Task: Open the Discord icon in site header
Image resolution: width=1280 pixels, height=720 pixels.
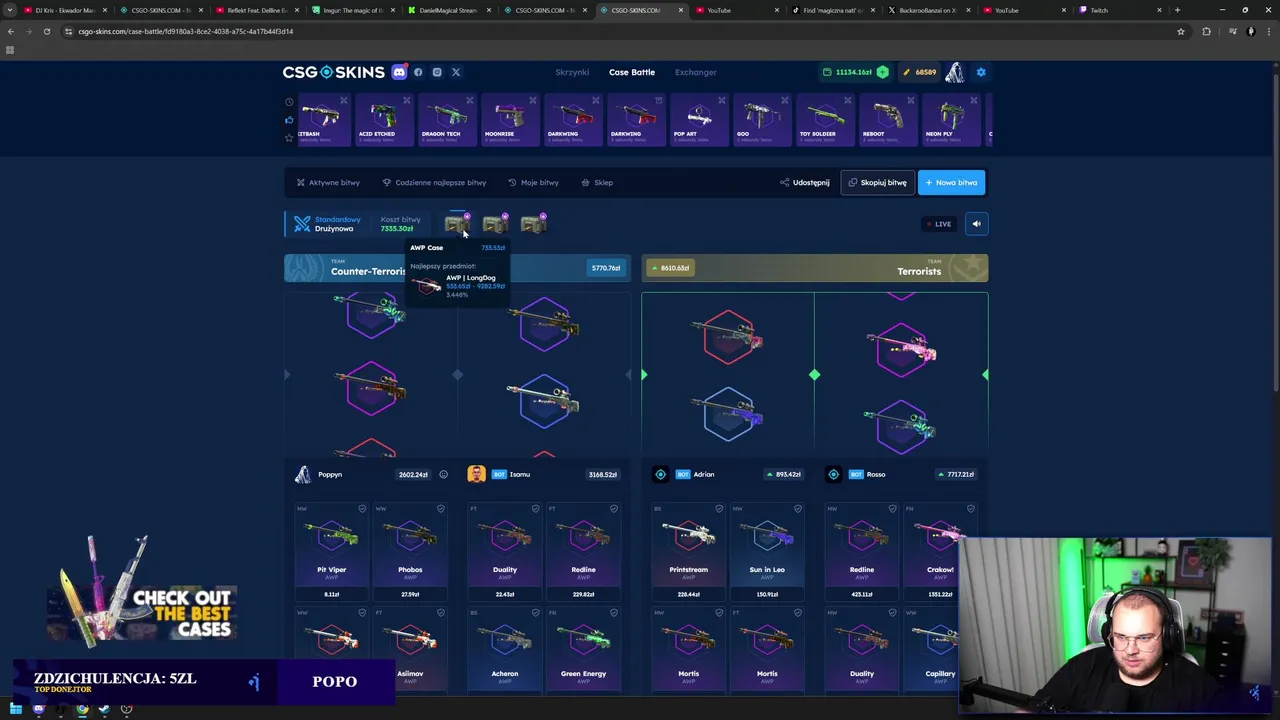Action: point(399,72)
